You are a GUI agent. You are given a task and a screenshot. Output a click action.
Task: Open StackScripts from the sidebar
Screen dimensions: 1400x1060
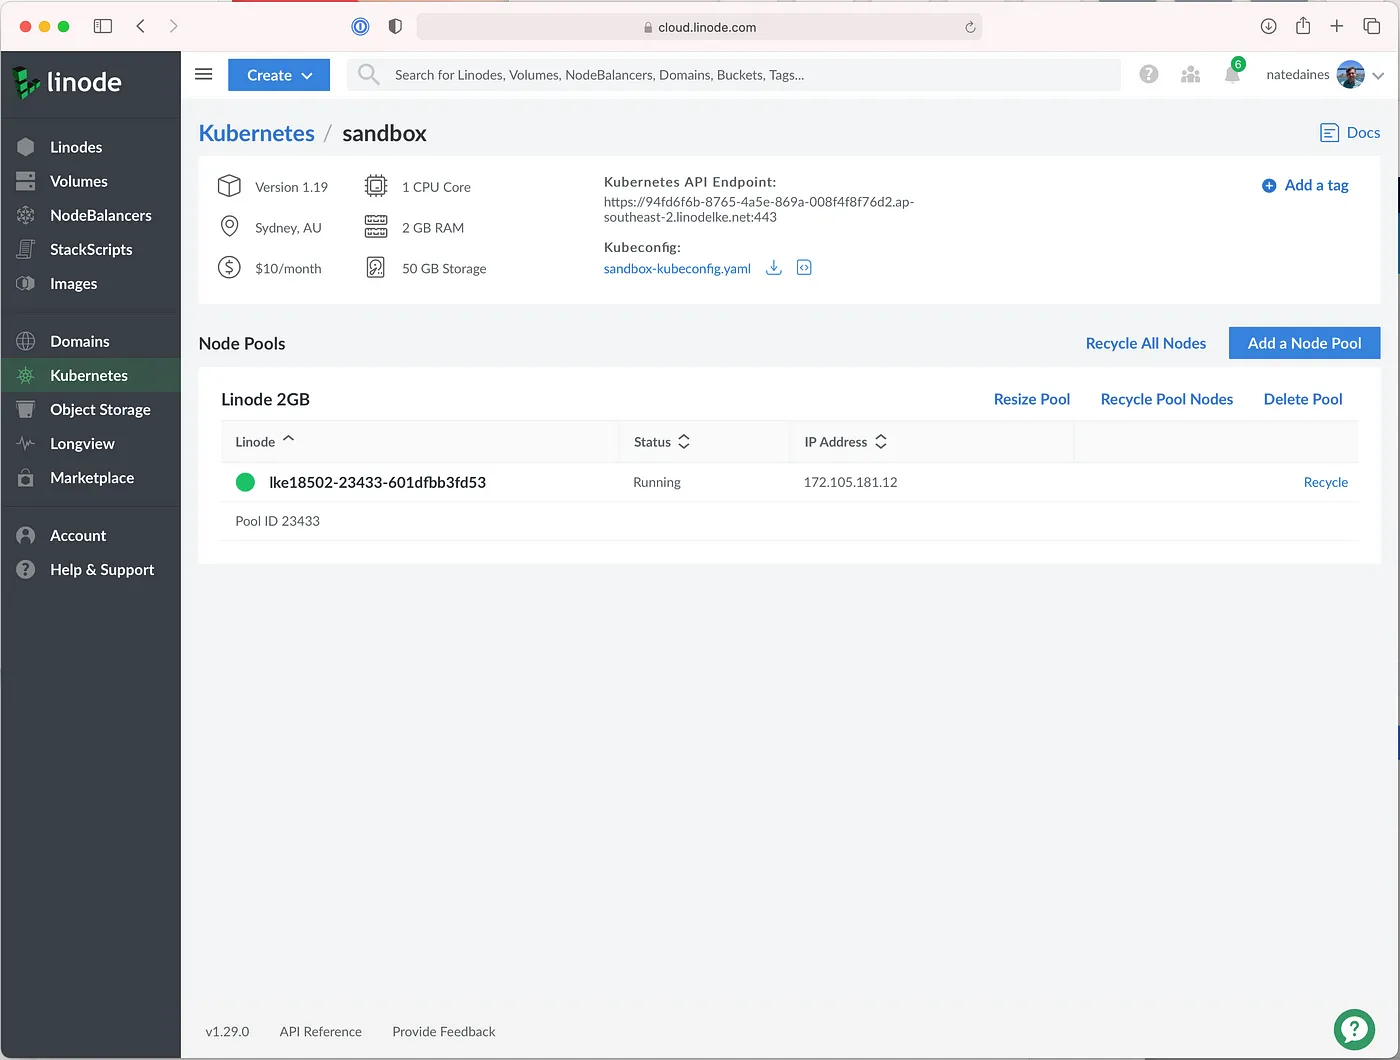[91, 249]
